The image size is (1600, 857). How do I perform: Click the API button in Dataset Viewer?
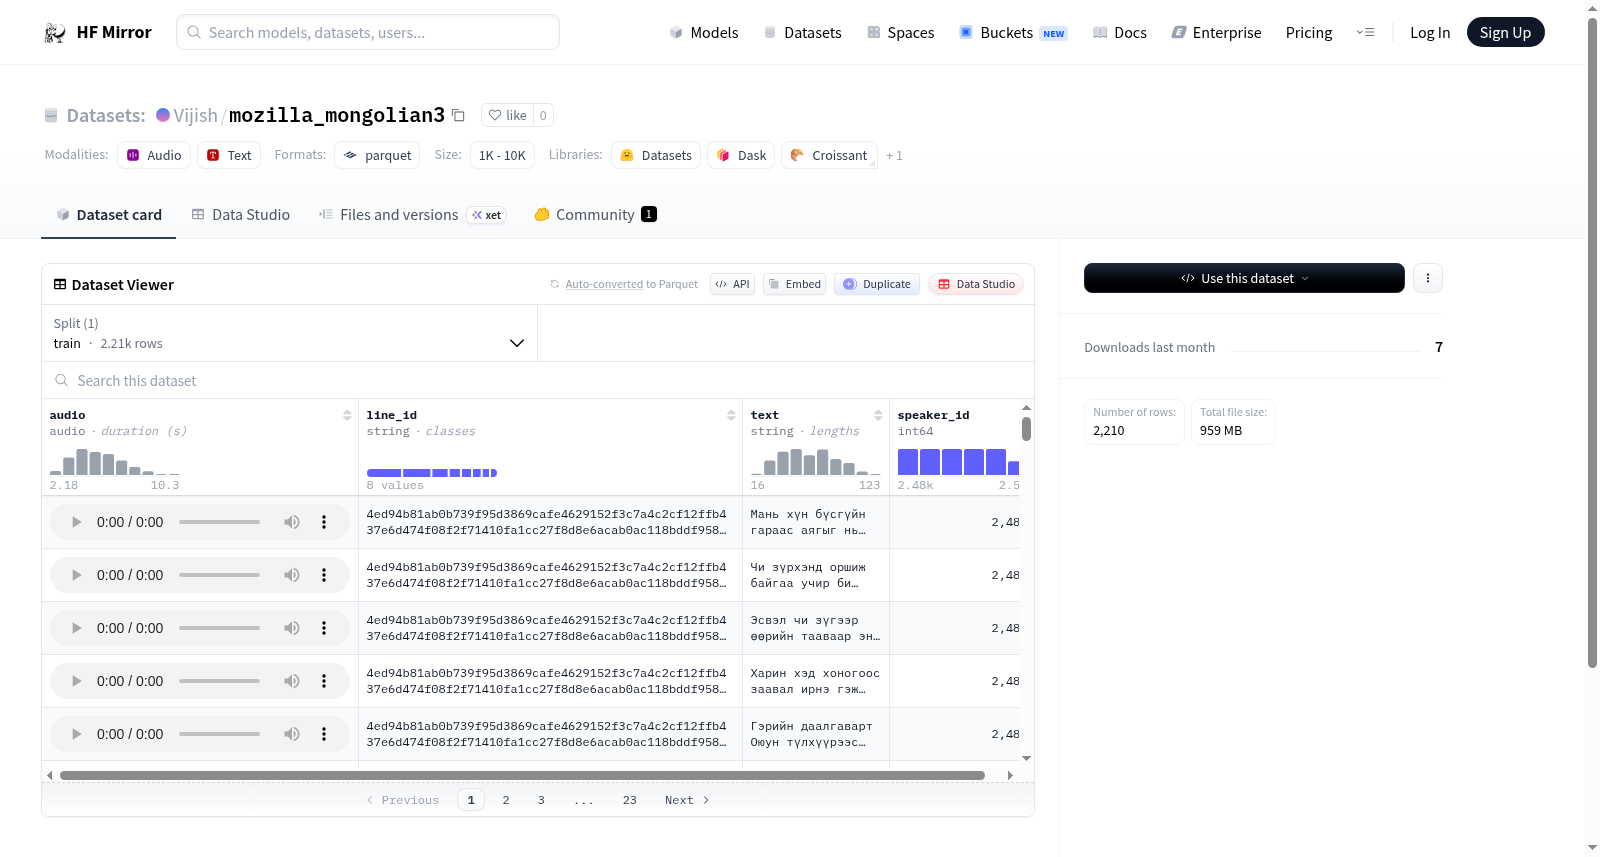(x=732, y=284)
